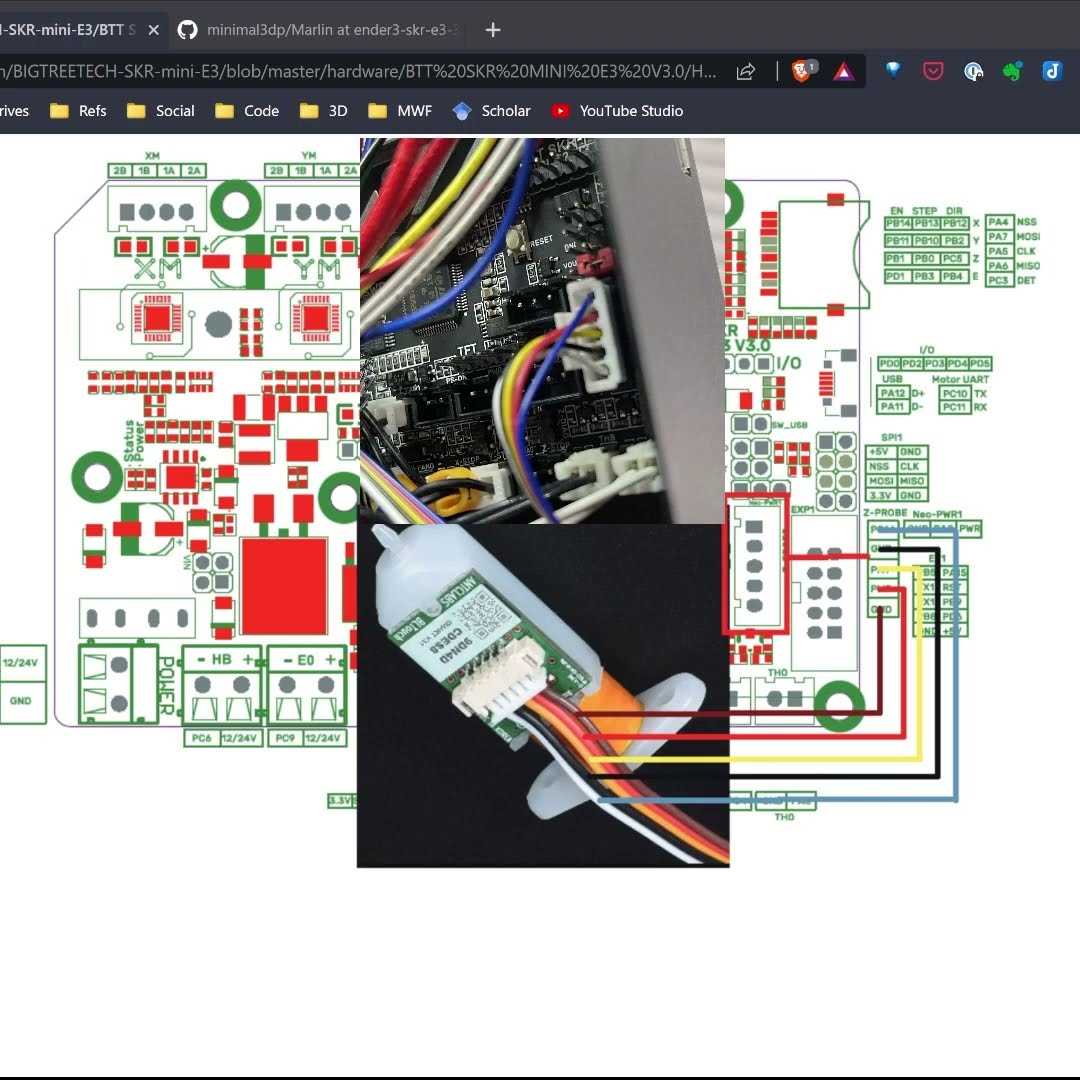Click the 'SPI1' label in the pinout diagram
This screenshot has width=1080, height=1080.
tap(891, 437)
